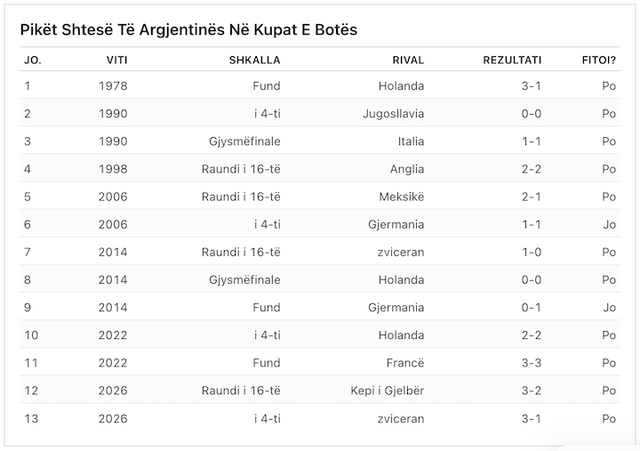Click the RIVAL column header
Viewport: 640px width, 451px height.
(x=408, y=60)
